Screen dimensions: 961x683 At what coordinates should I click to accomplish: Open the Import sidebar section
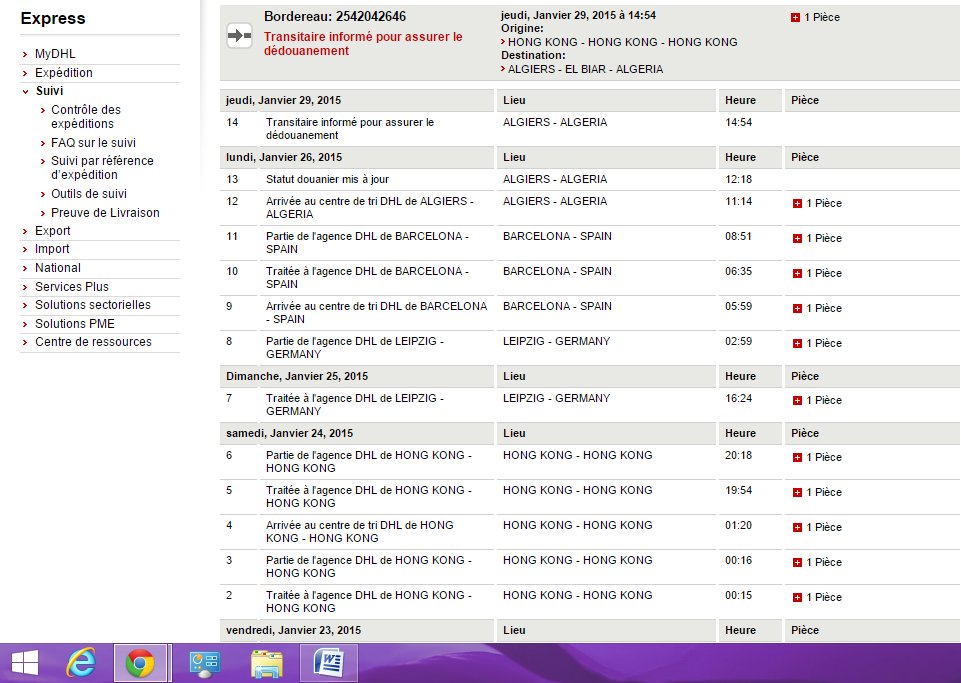(52, 249)
